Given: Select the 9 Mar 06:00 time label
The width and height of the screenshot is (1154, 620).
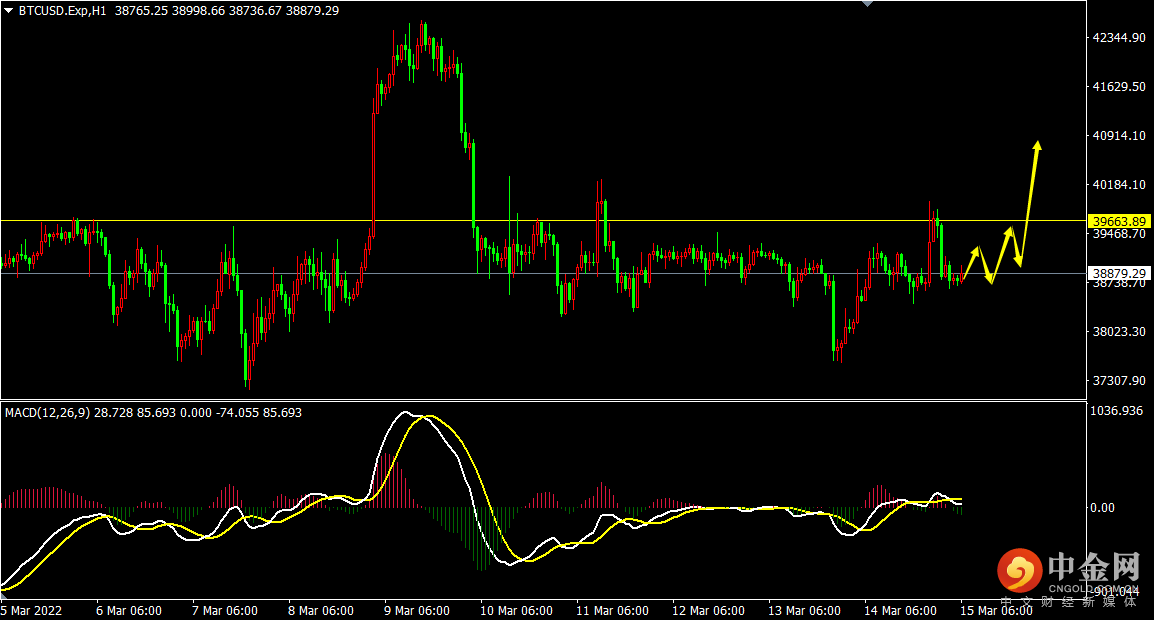Looking at the screenshot, I should point(417,610).
